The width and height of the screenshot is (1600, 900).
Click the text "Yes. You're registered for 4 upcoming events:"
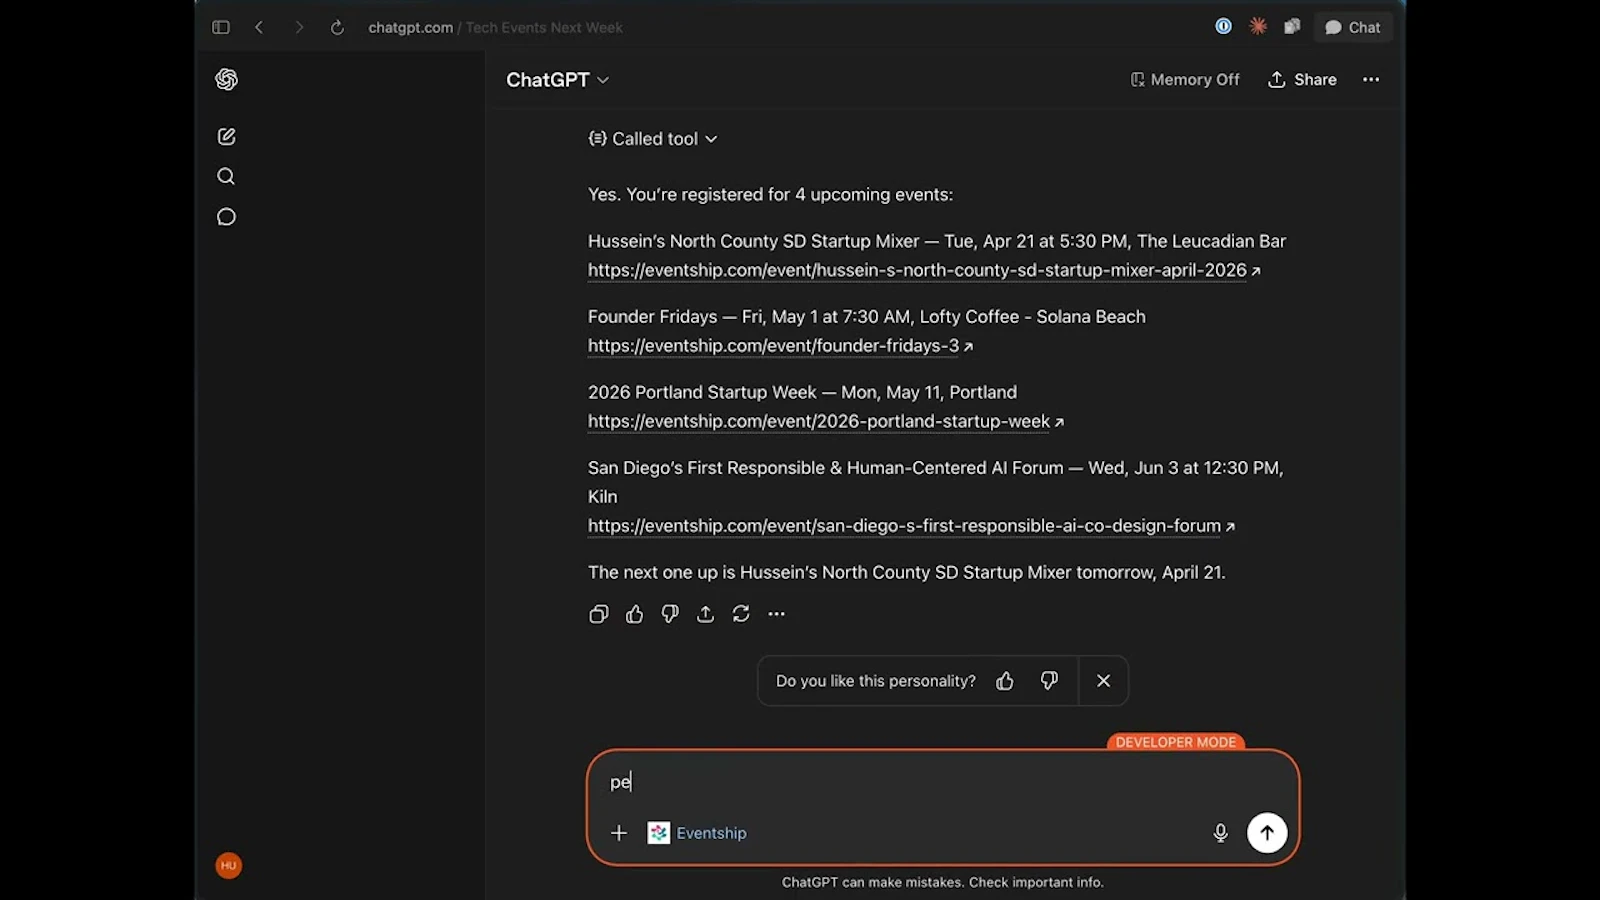click(770, 195)
